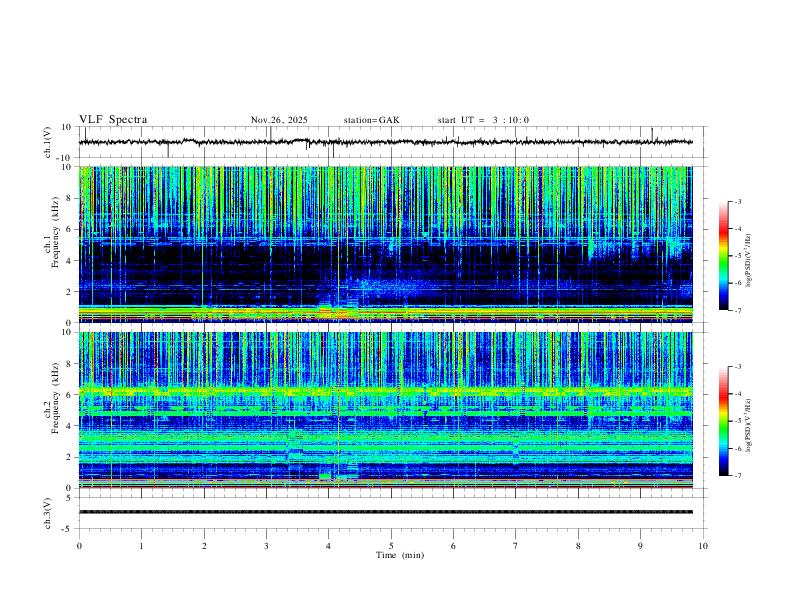Click the "VLF Spectra" title text
The image size is (792, 612).
pos(113,120)
